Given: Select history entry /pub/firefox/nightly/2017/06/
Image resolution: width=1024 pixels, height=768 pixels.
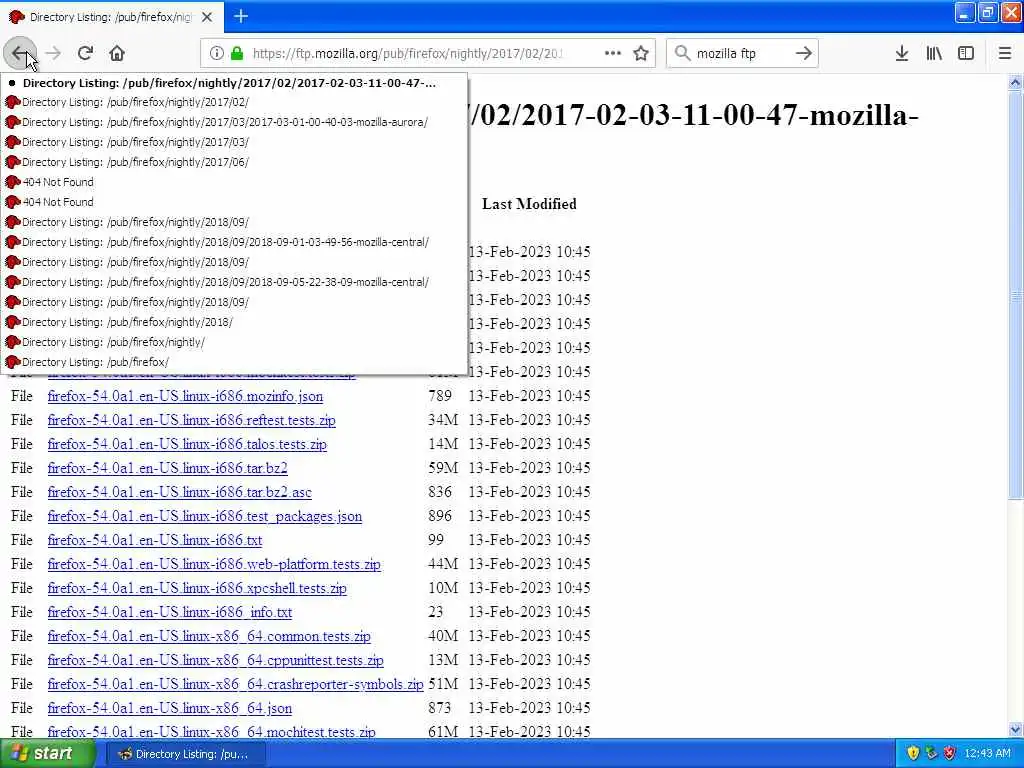Looking at the screenshot, I should (x=234, y=163).
